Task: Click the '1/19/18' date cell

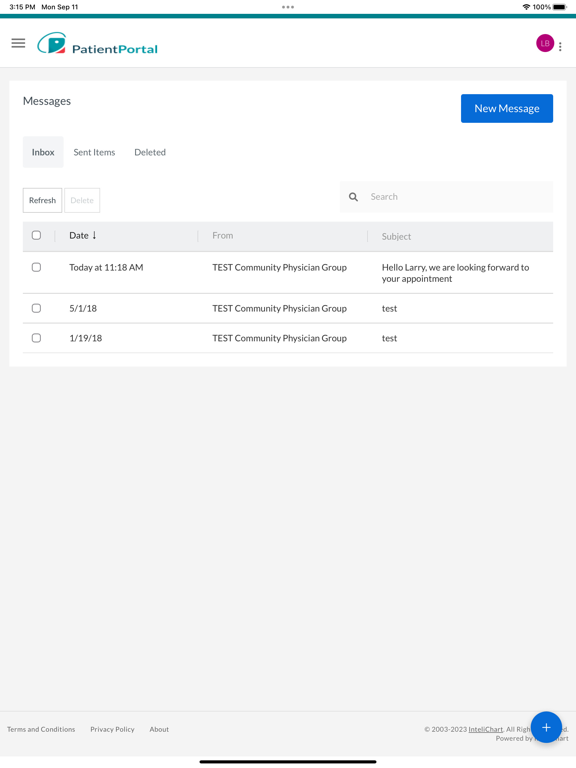Action: (x=86, y=338)
